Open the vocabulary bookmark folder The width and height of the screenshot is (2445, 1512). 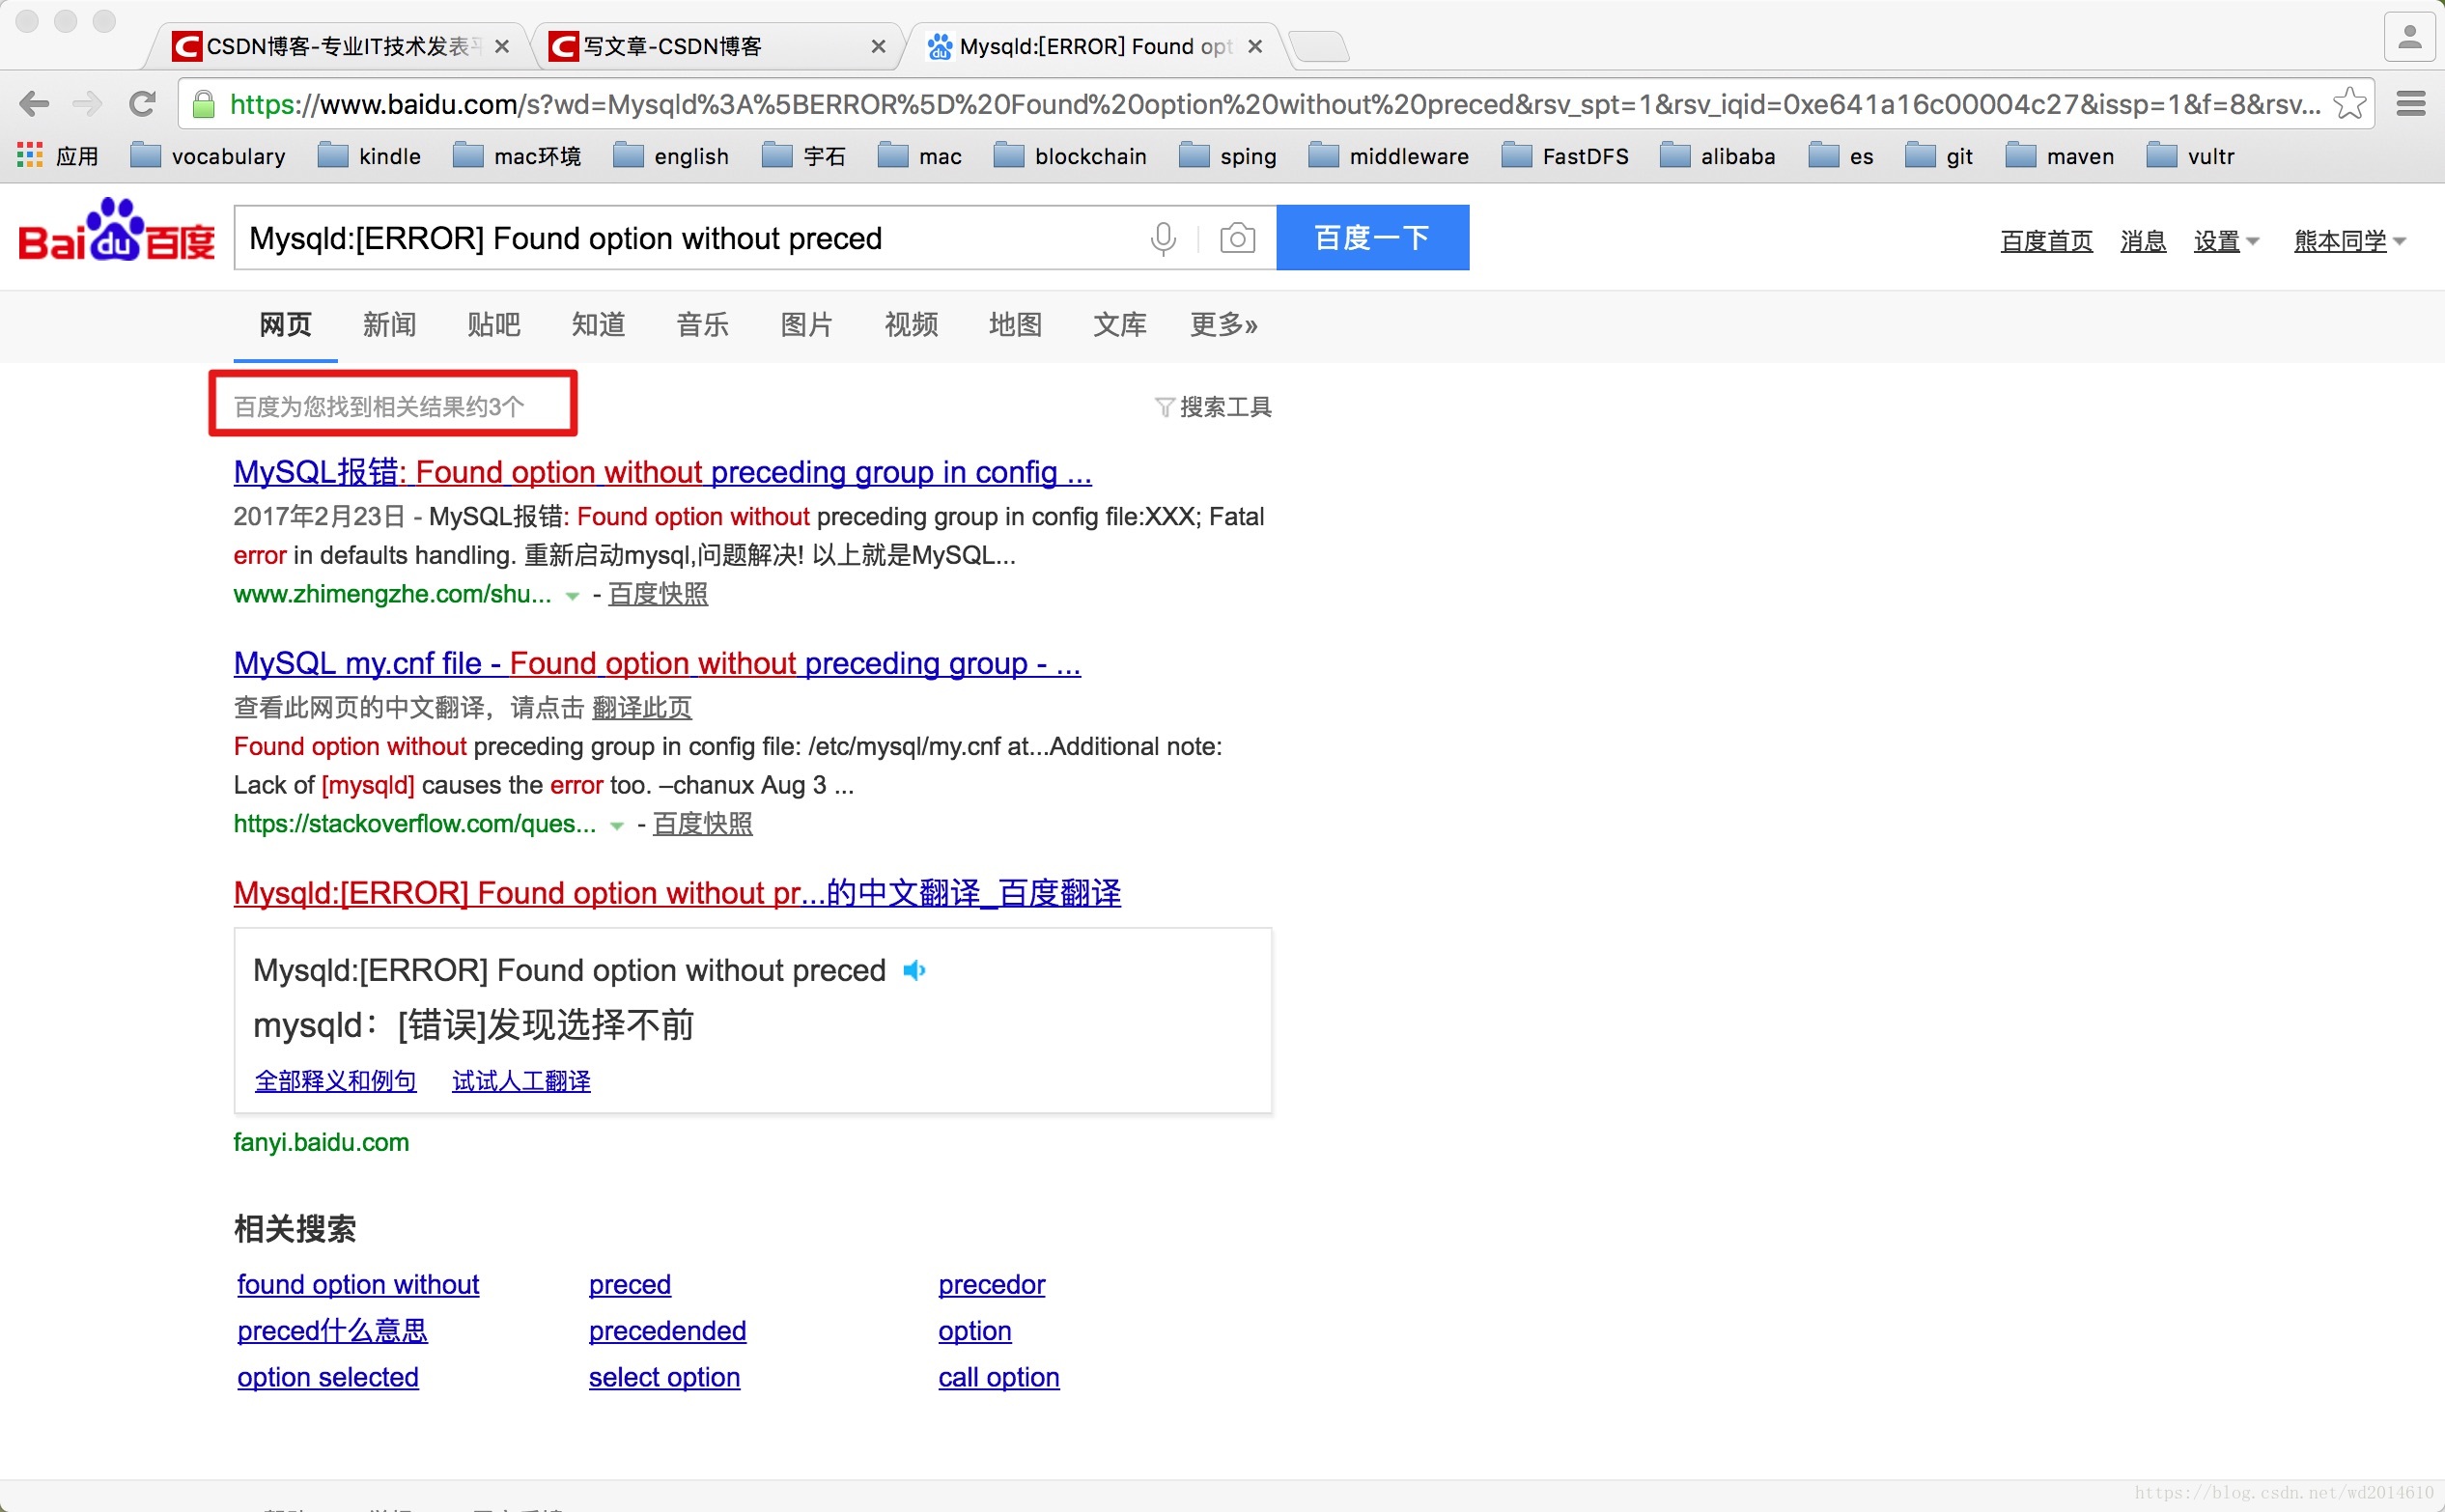point(208,156)
